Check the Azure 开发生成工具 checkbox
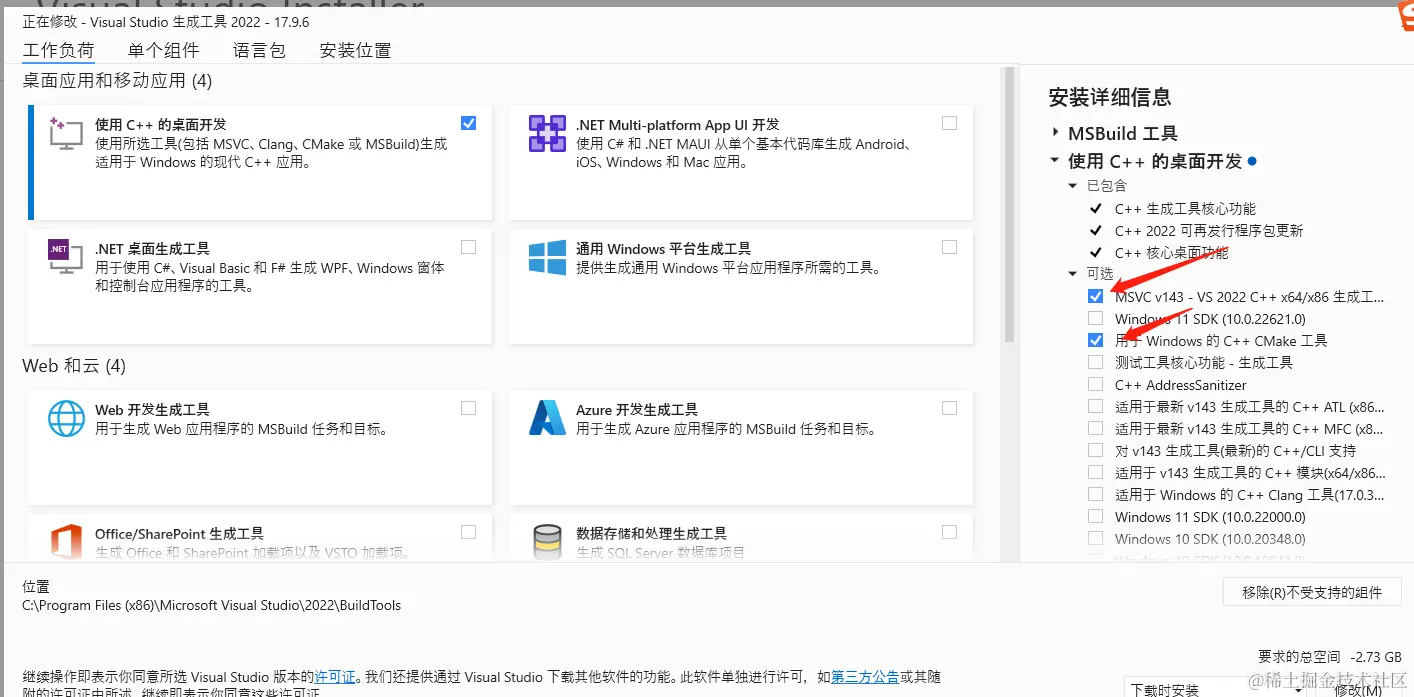The height and width of the screenshot is (697, 1414). coord(949,408)
